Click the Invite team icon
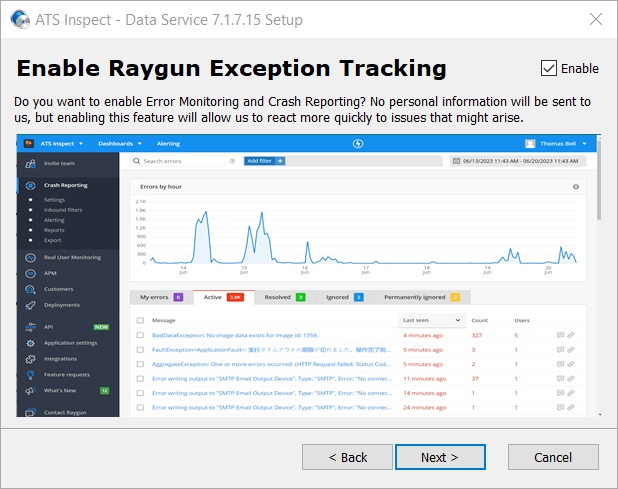The width and height of the screenshot is (618, 489). point(30,164)
